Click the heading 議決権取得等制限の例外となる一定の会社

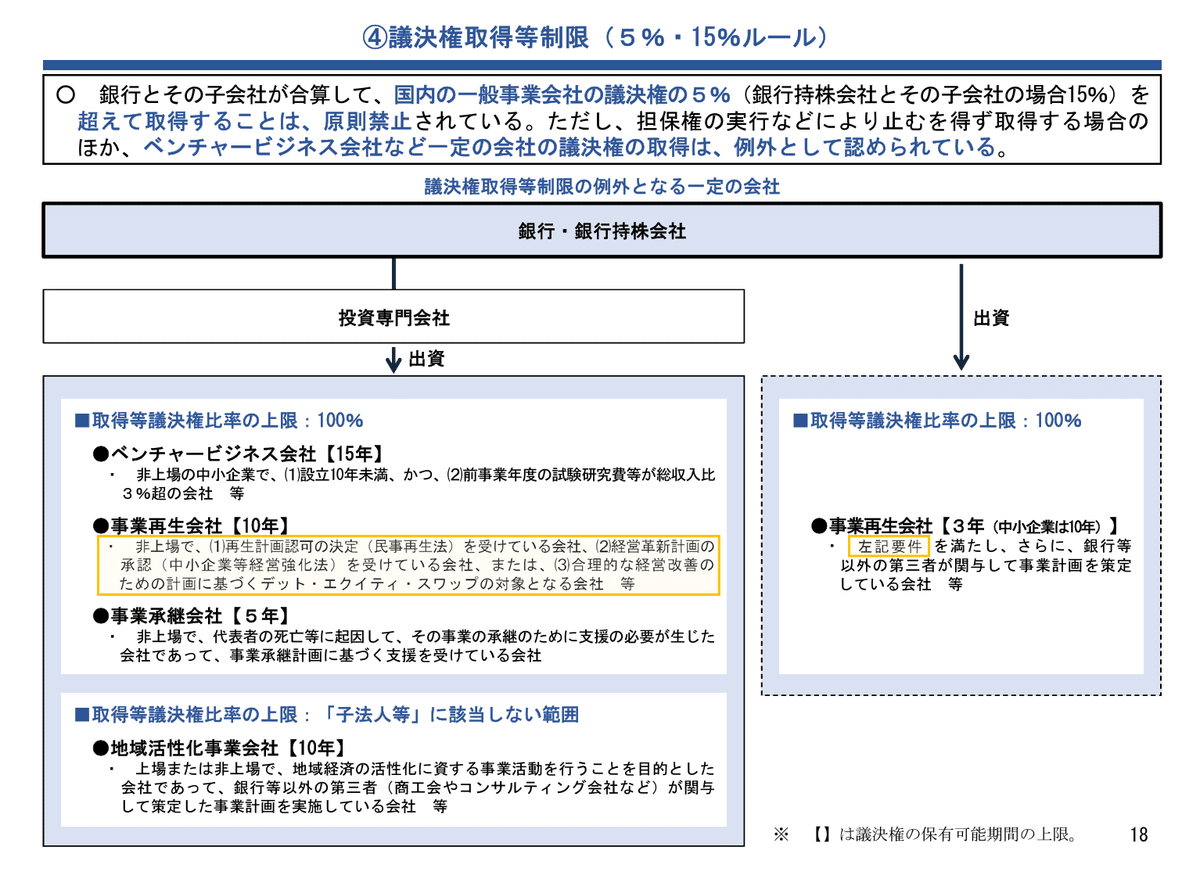point(600,185)
